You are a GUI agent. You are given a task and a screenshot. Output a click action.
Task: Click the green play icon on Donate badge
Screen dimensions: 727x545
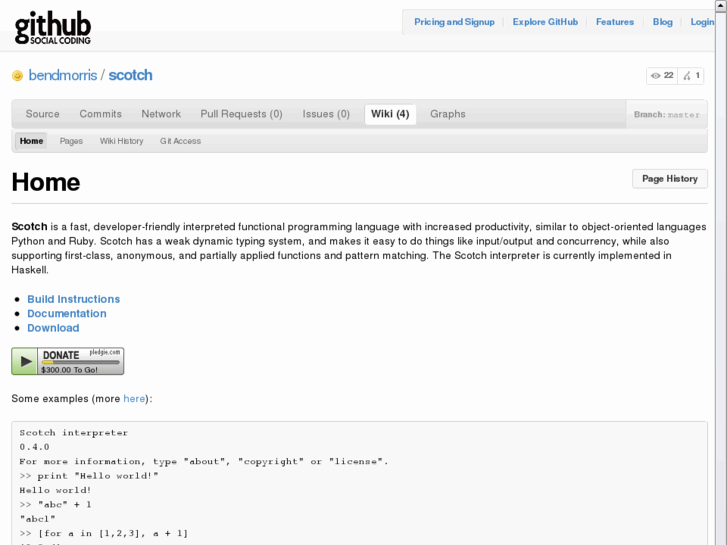25,361
